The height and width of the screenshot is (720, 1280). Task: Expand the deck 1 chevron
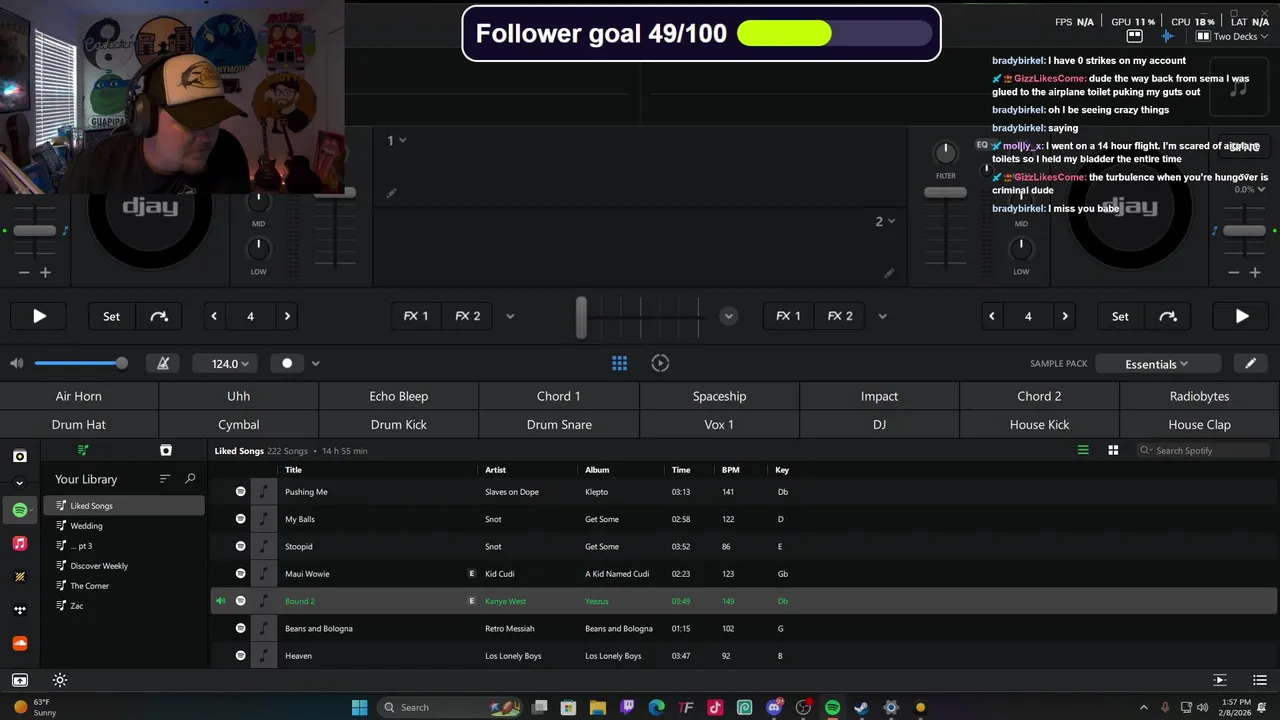tap(403, 140)
